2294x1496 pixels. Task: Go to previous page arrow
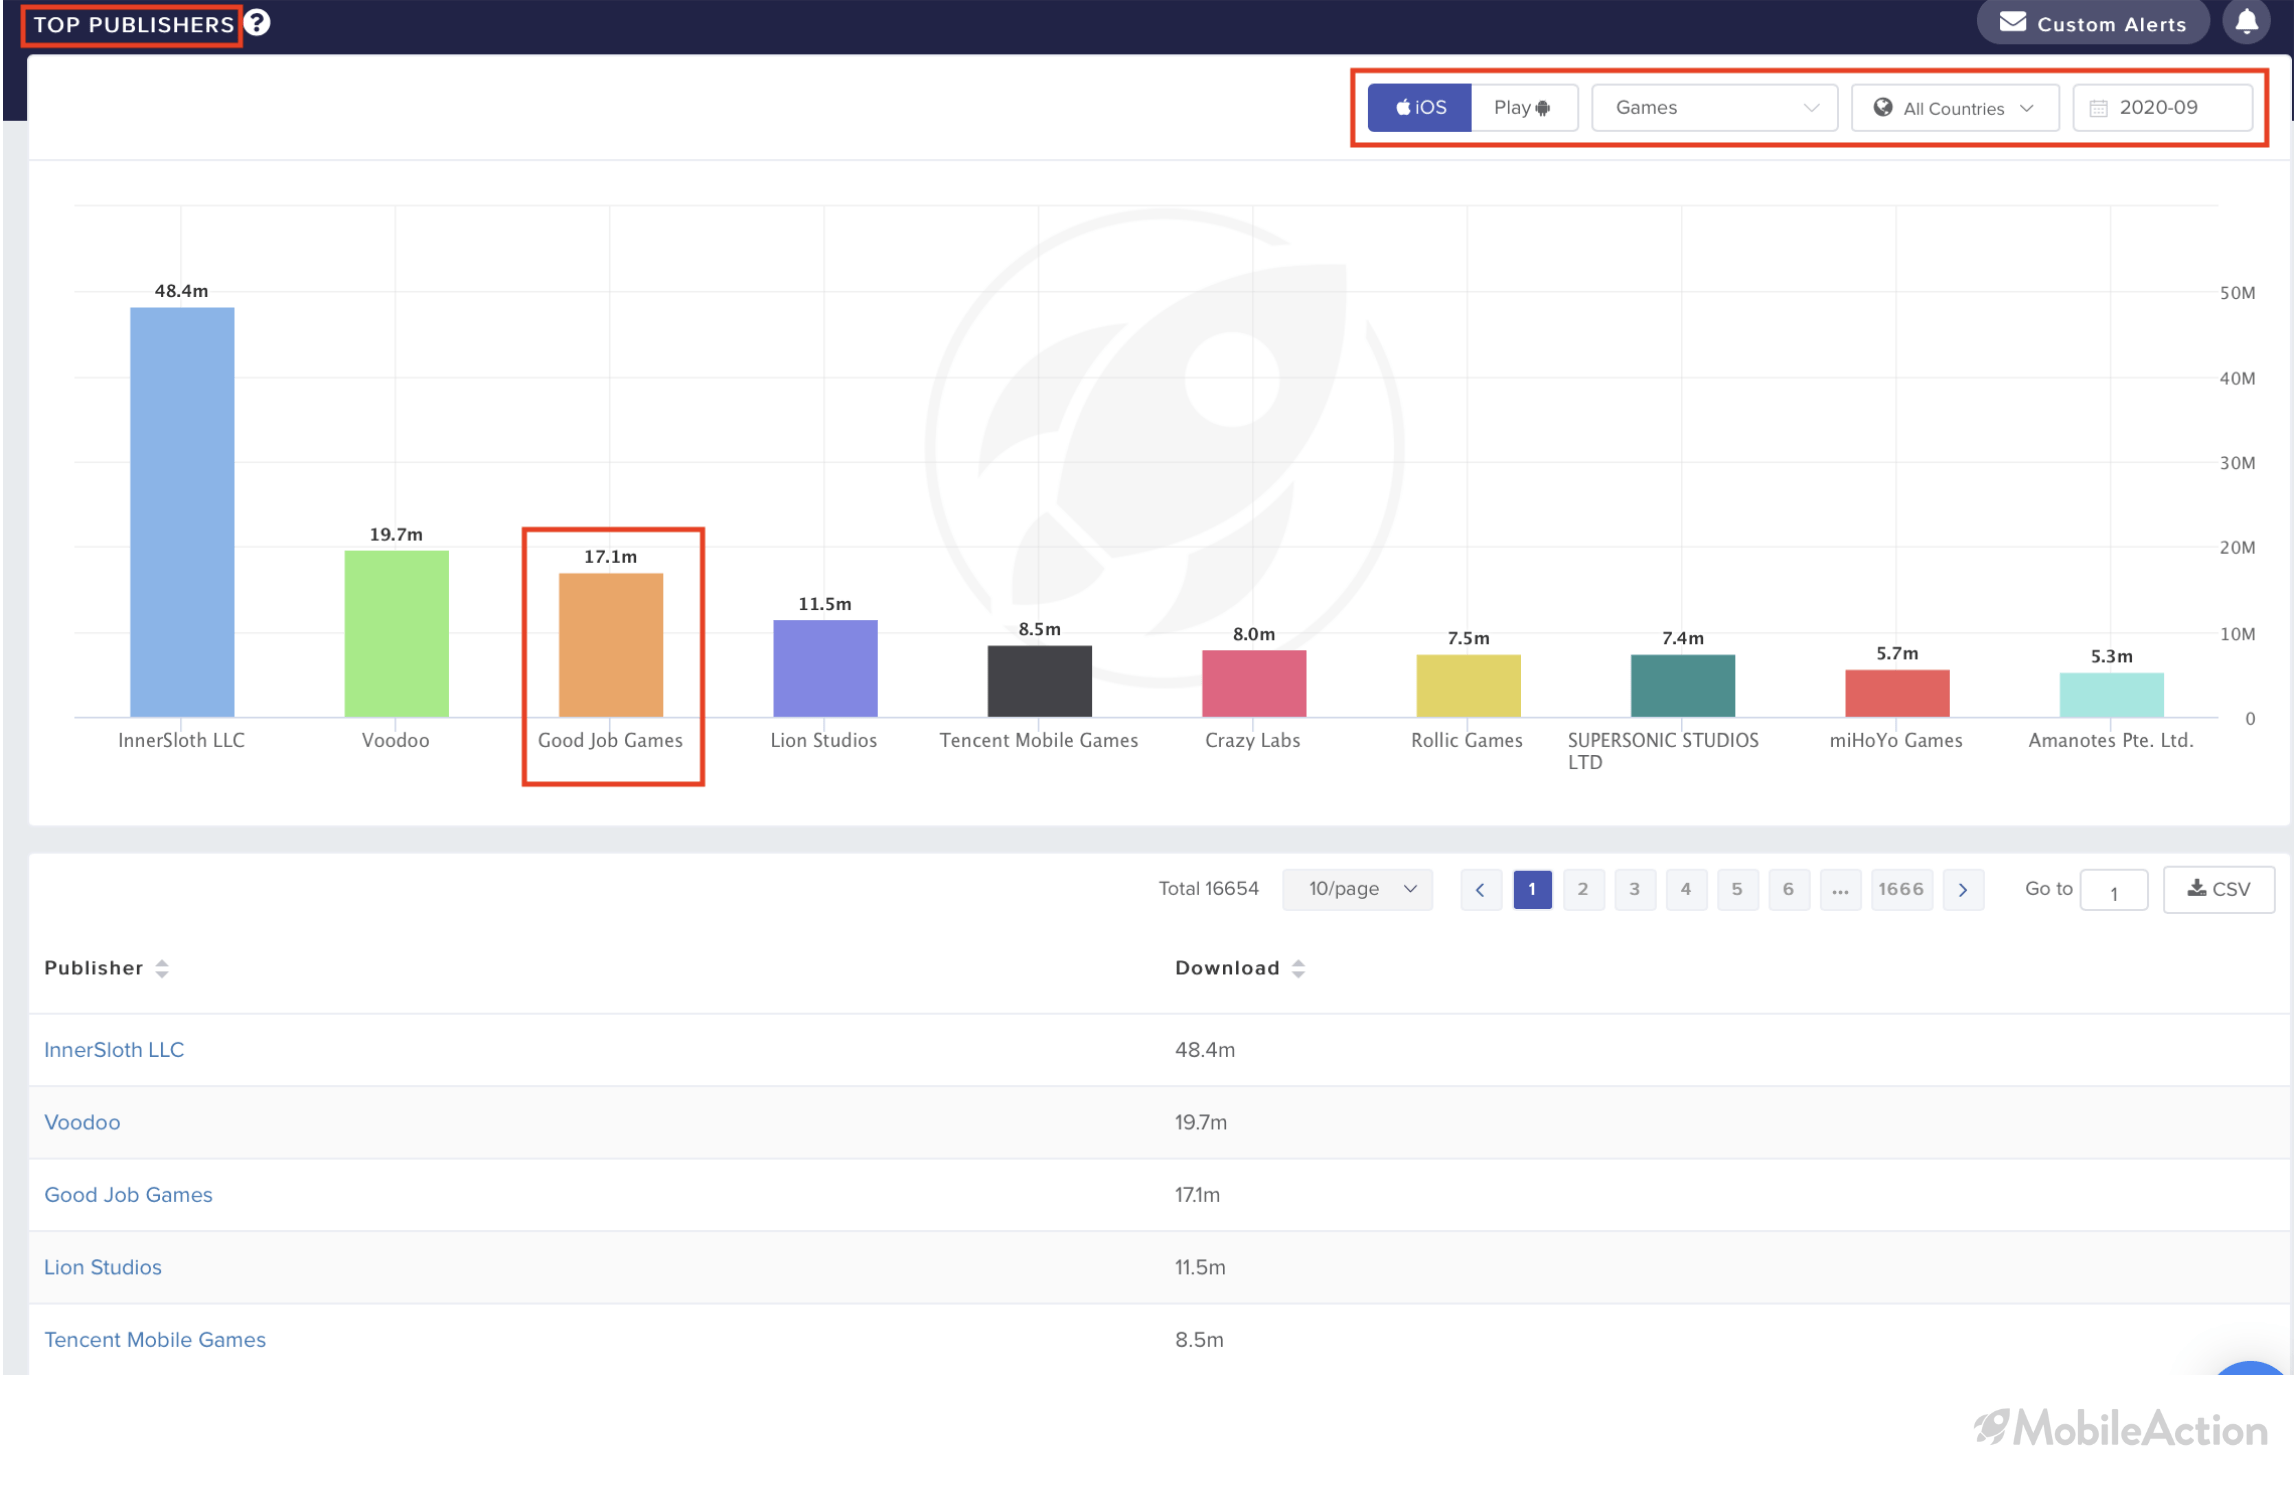tap(1479, 889)
